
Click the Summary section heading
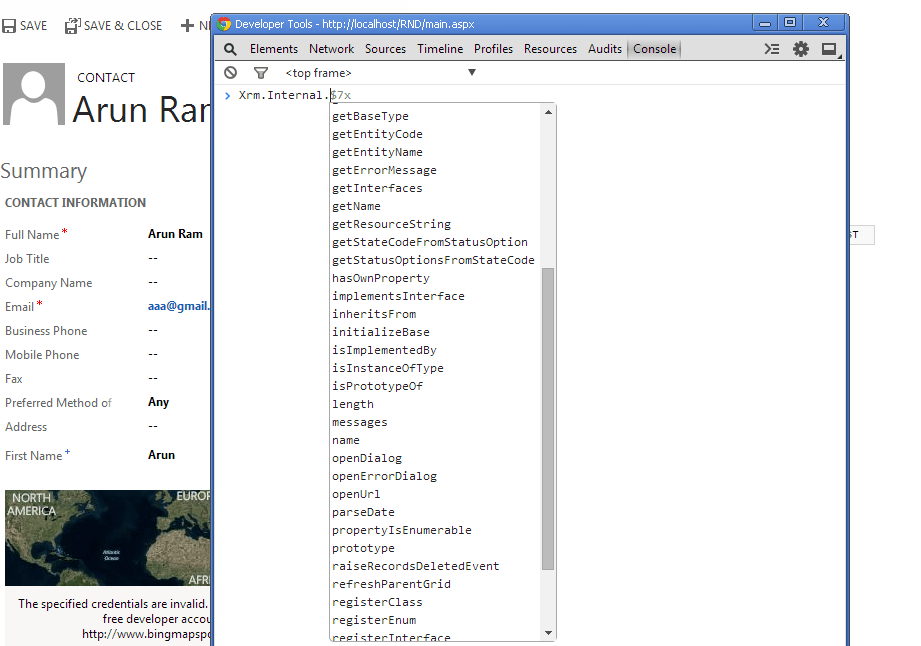[43, 171]
